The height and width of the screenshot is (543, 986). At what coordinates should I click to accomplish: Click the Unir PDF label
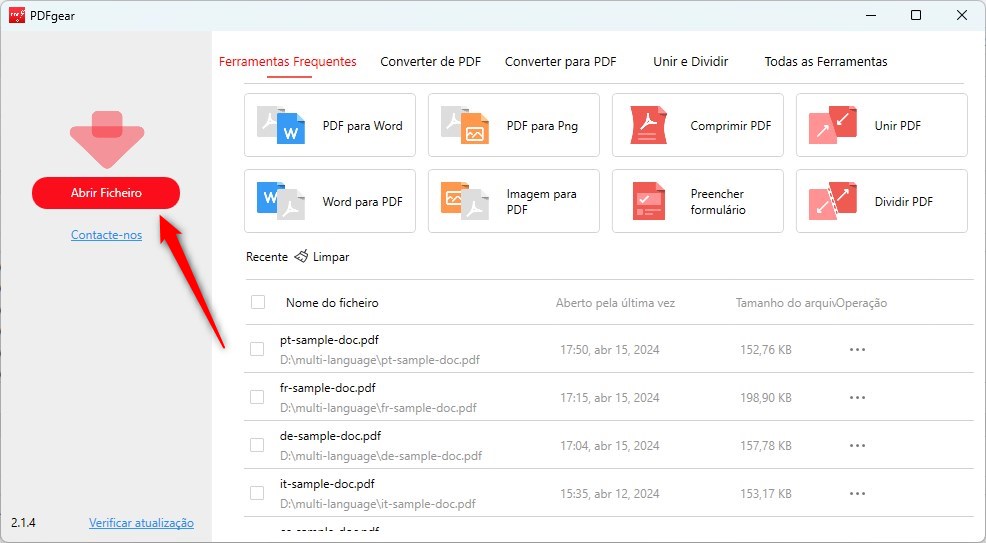[x=897, y=126]
